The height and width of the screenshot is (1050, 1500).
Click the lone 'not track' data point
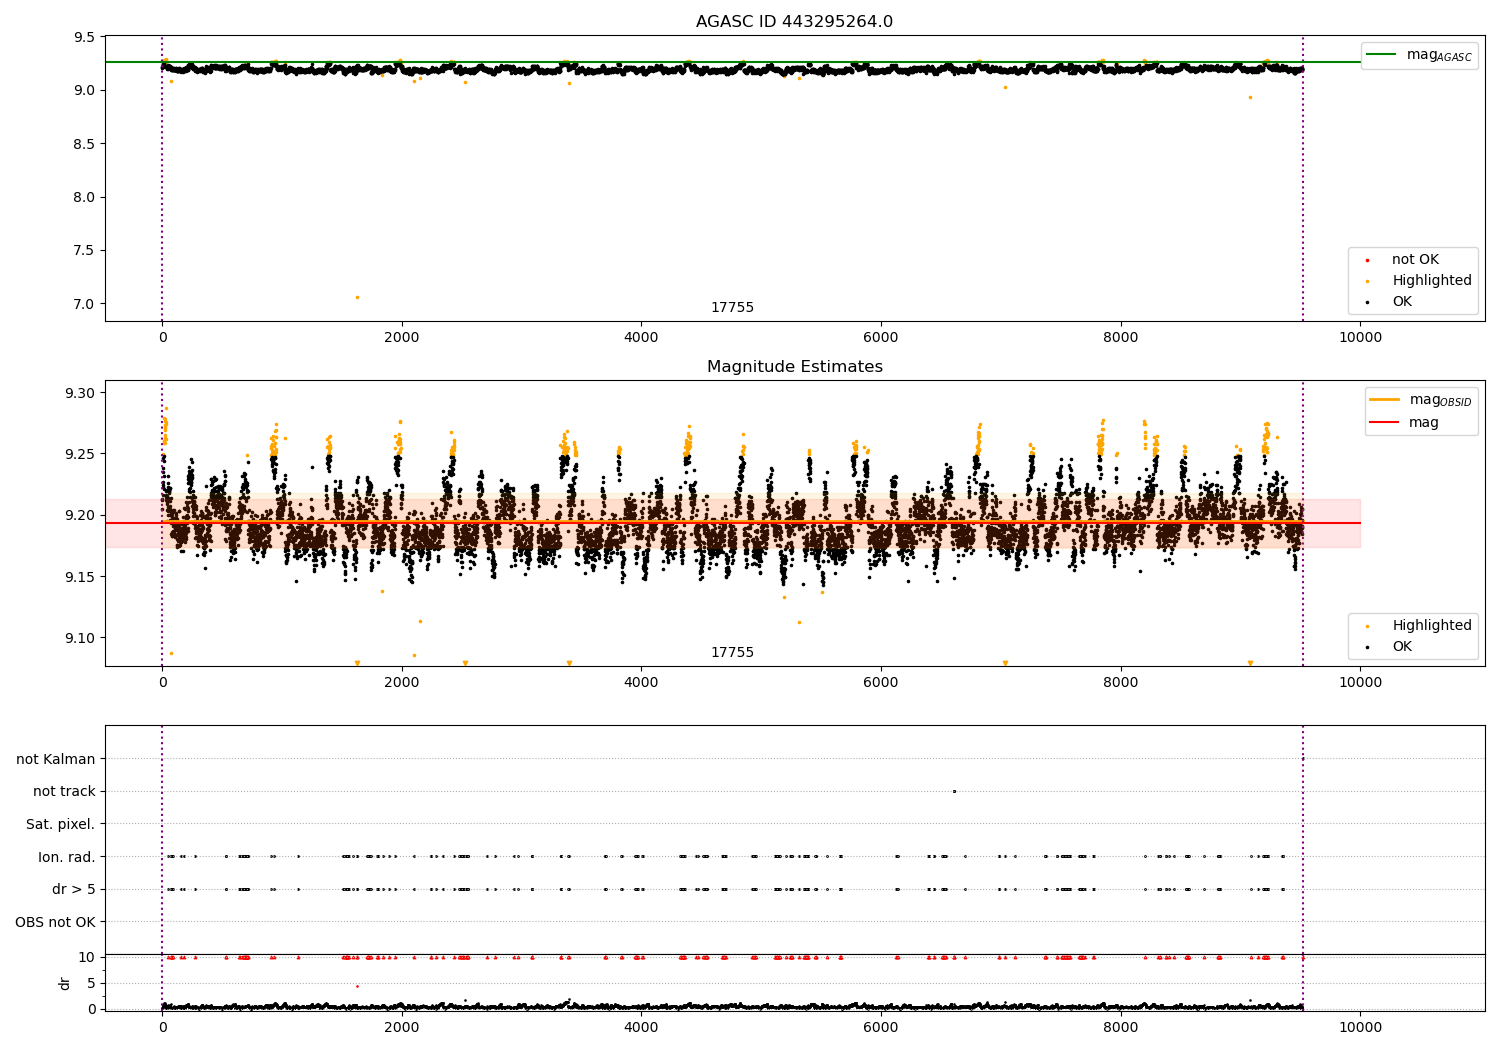pos(954,791)
